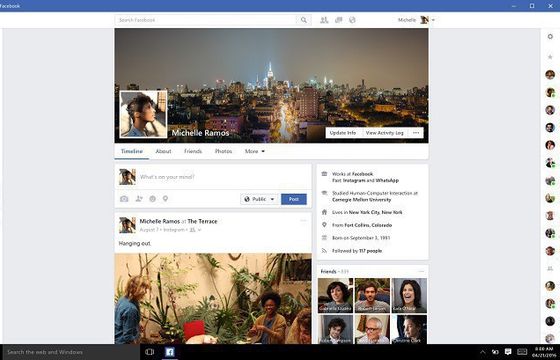Image resolution: width=560 pixels, height=360 pixels.
Task: Open the Friends tab
Action: point(193,151)
